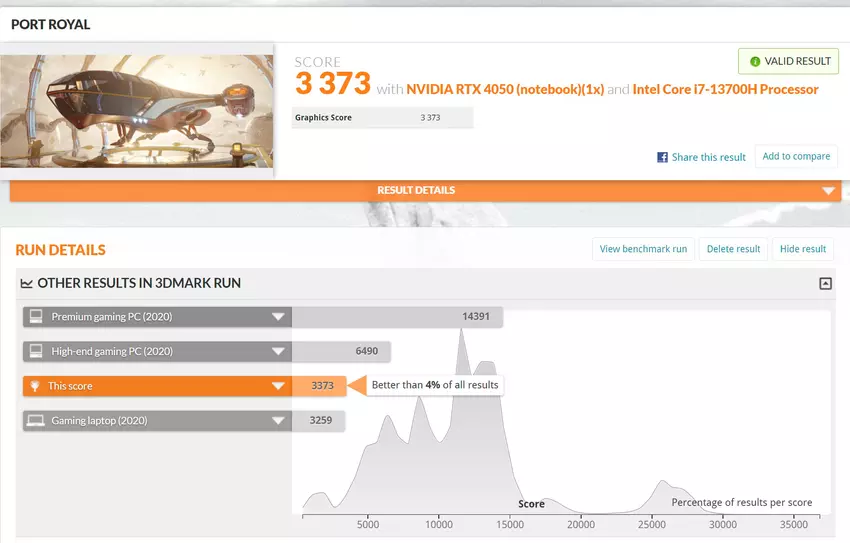850x543 pixels.
Task: Open the Gaming laptop dropdown arrow
Action: coord(278,421)
